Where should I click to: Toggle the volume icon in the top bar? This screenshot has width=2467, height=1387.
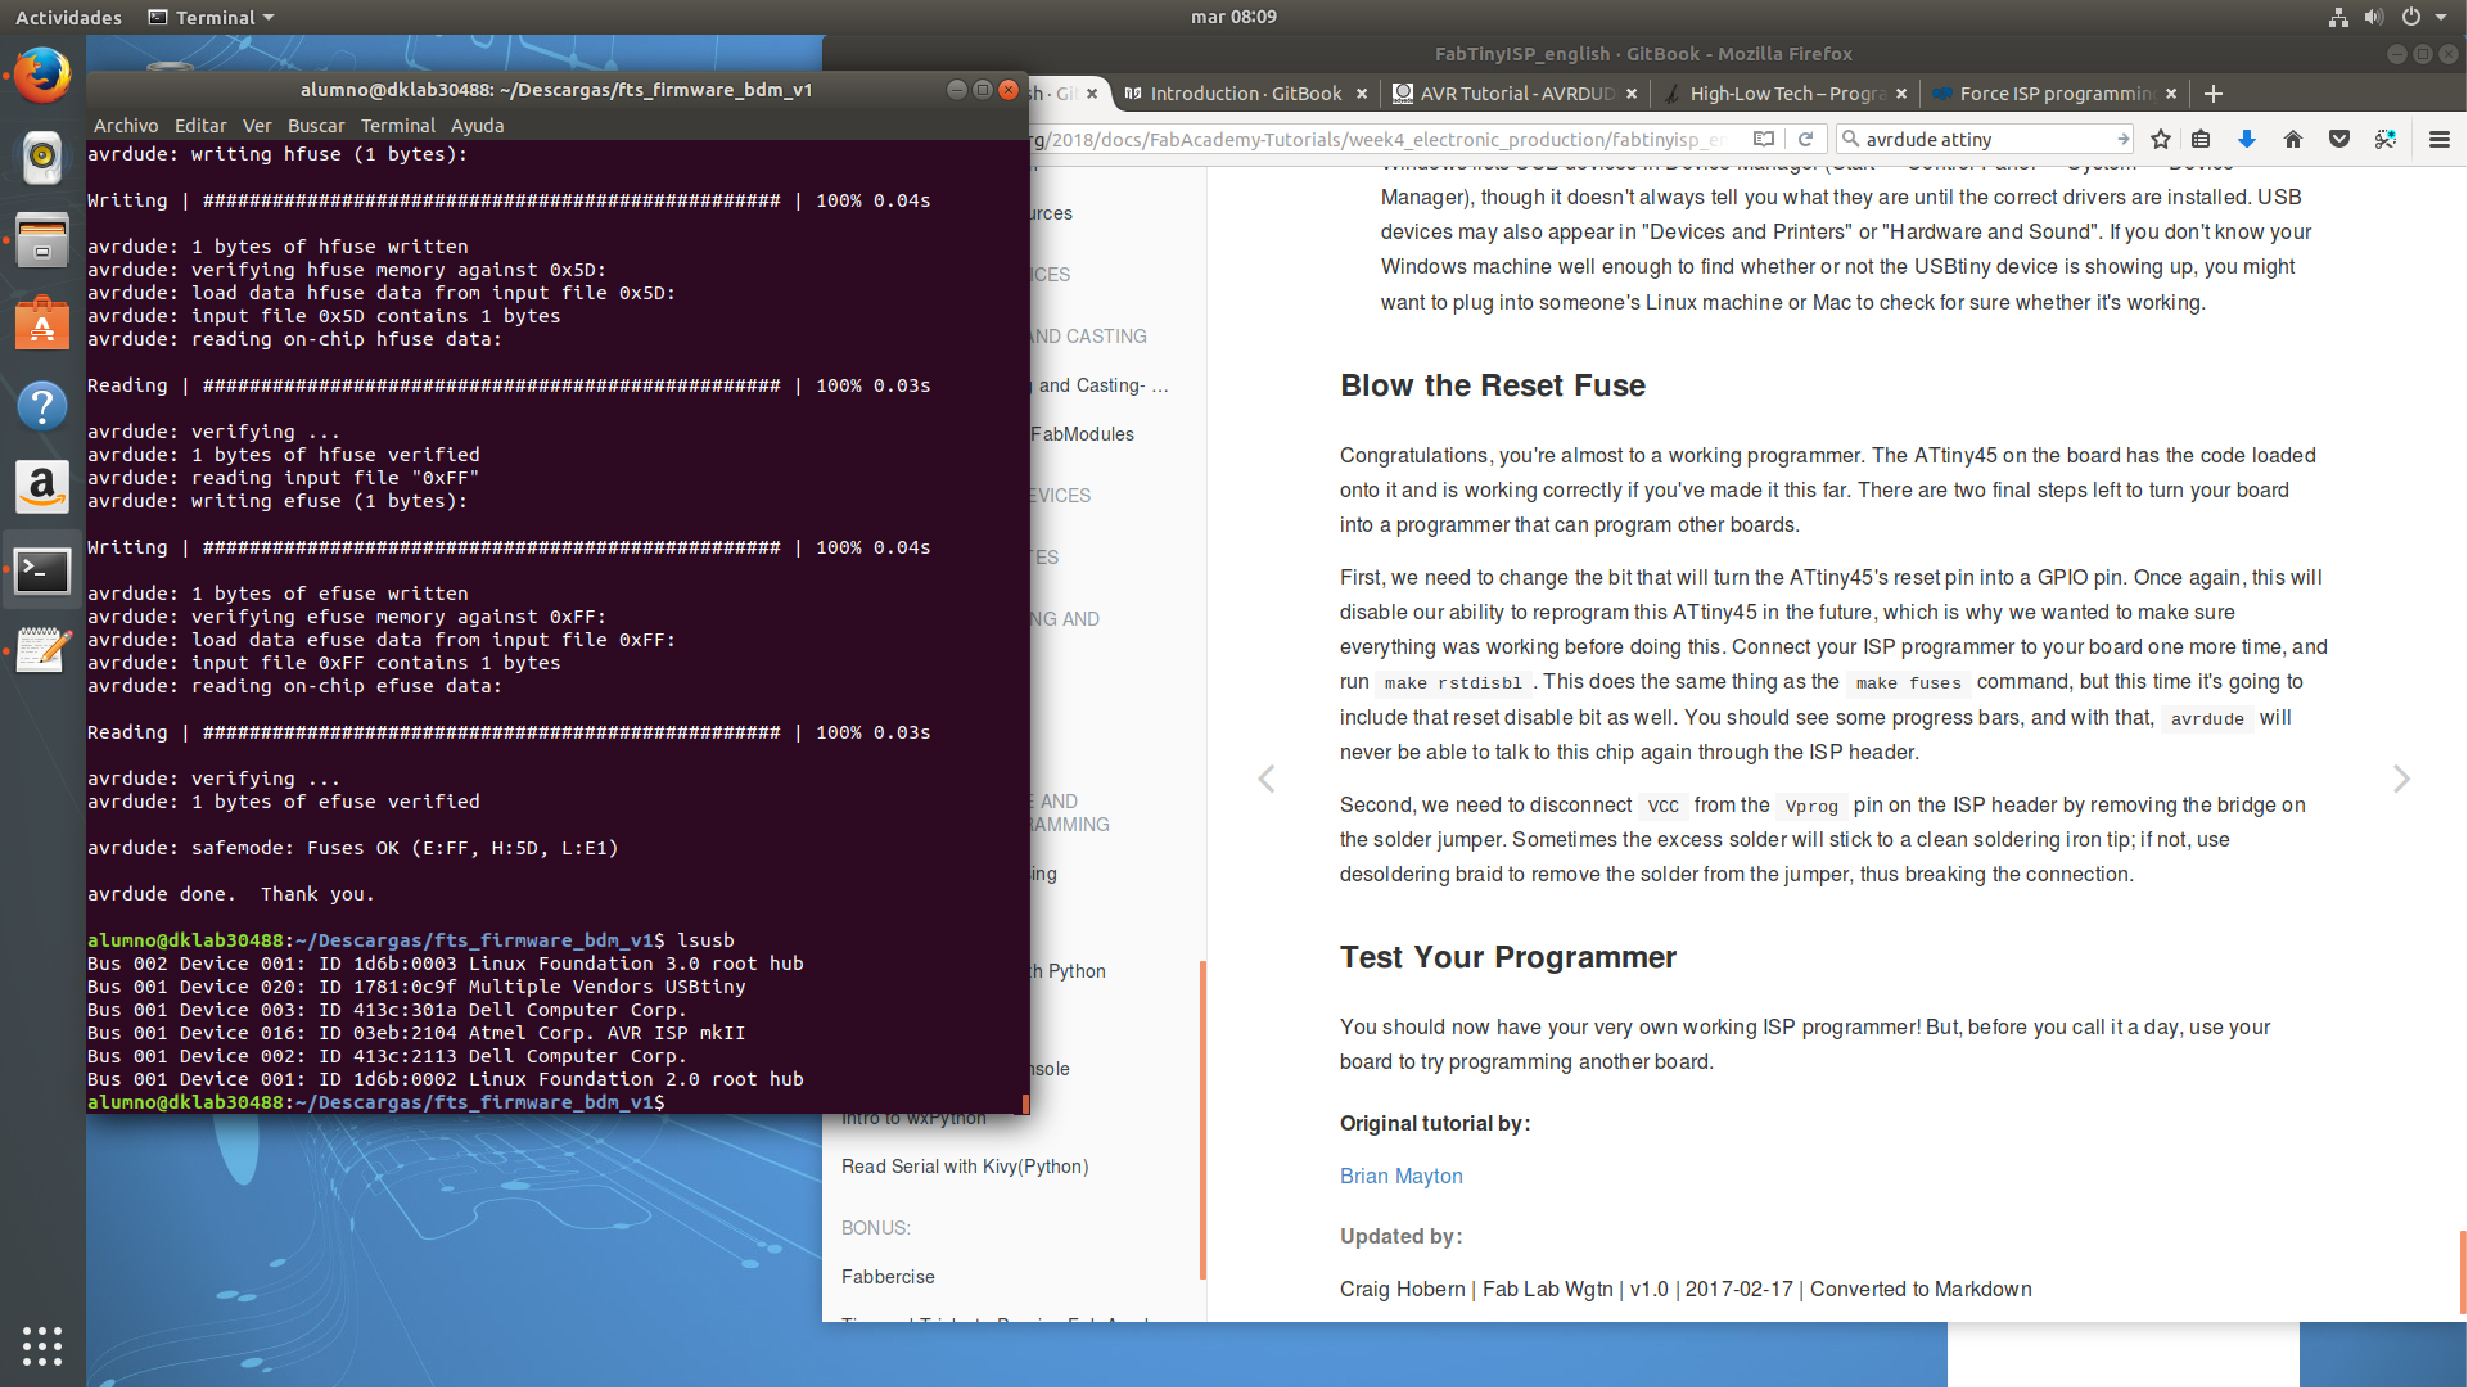(2374, 17)
